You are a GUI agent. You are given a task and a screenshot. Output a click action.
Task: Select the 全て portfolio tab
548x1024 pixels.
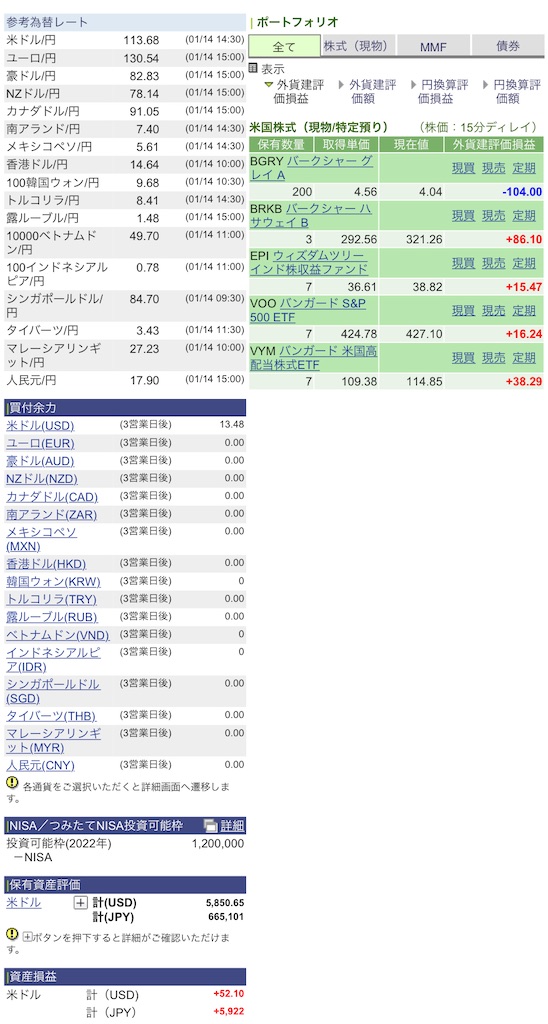tap(283, 46)
